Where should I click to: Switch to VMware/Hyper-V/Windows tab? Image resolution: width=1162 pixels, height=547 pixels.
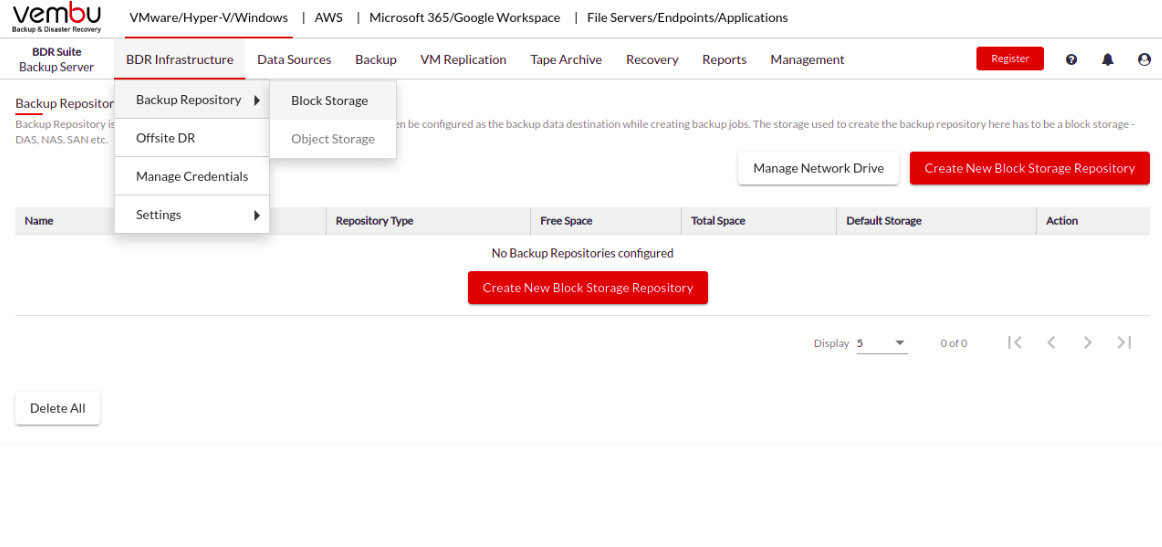pyautogui.click(x=208, y=18)
